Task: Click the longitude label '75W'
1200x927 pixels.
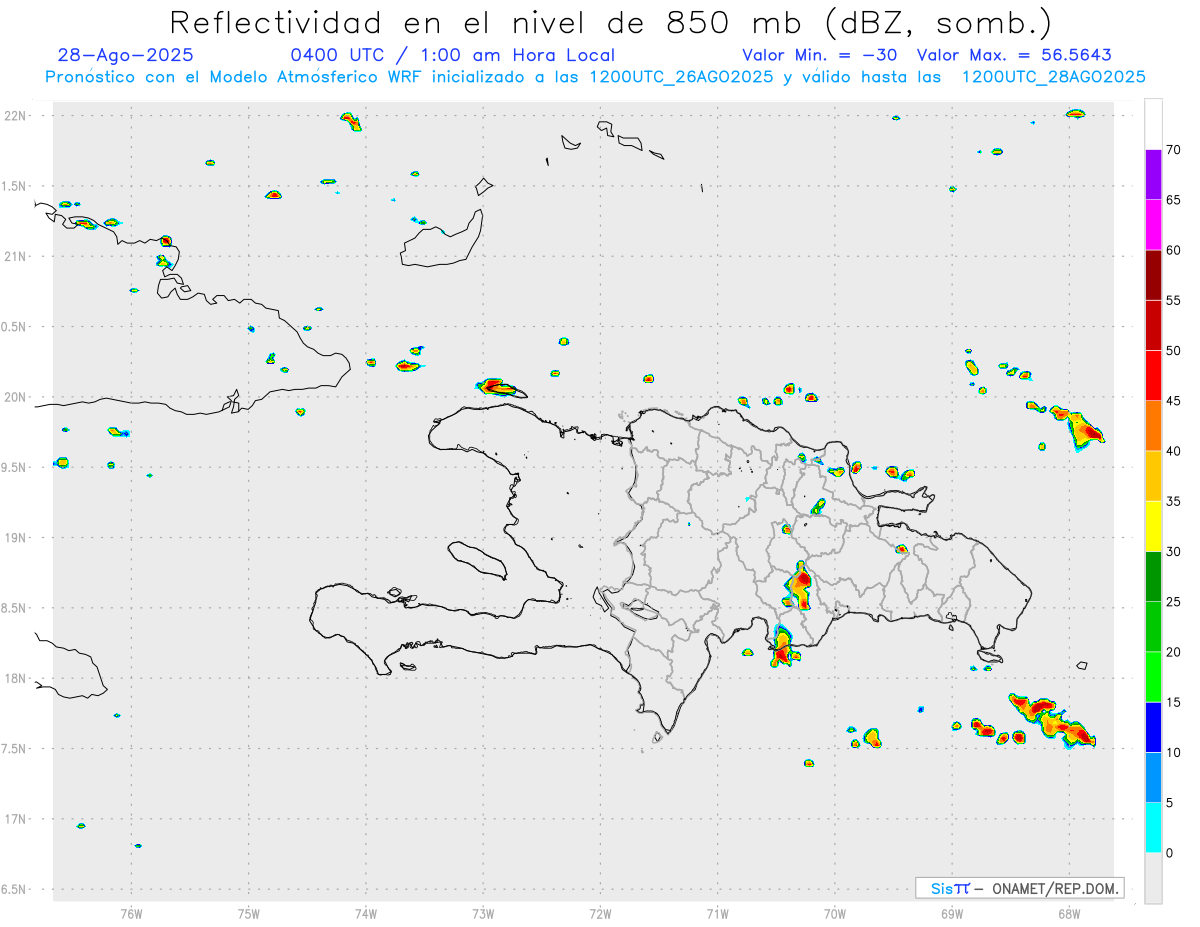Action: (x=249, y=913)
